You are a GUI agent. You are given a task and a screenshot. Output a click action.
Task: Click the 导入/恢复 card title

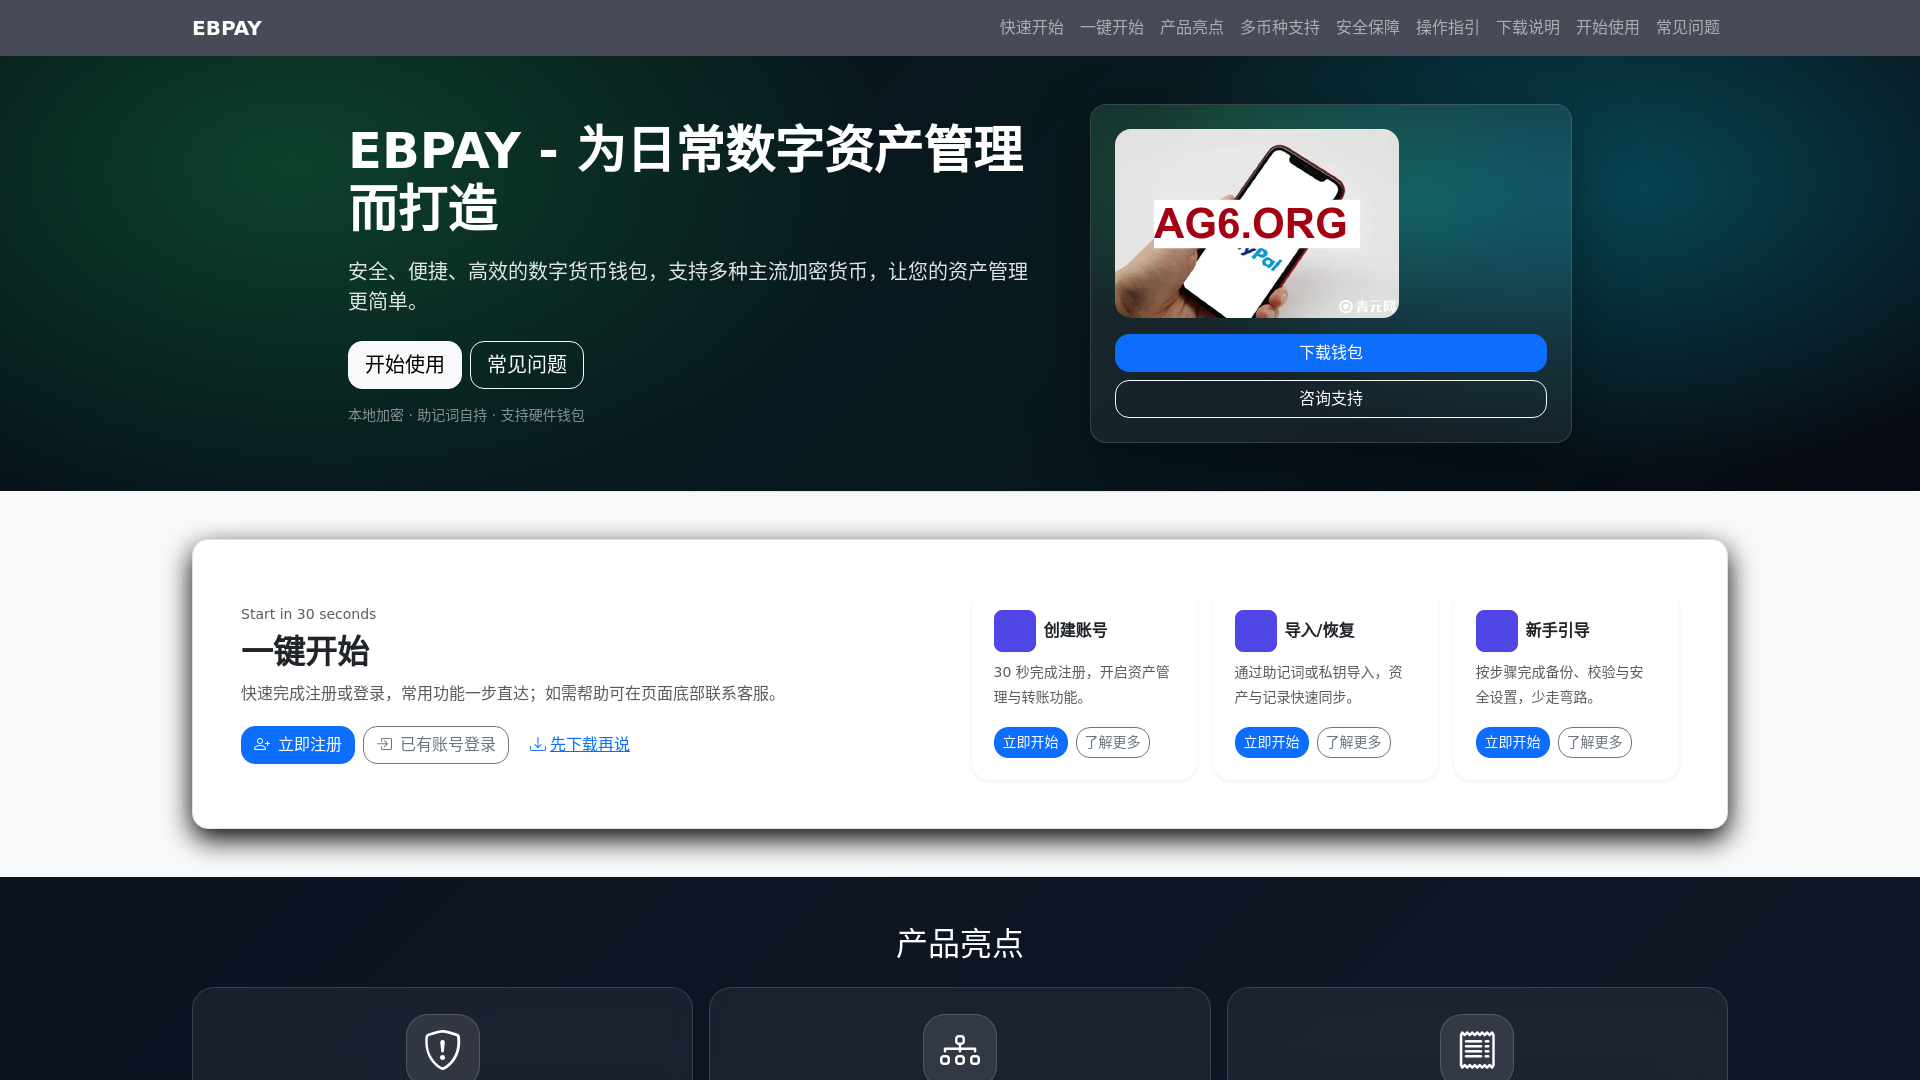coord(1319,631)
